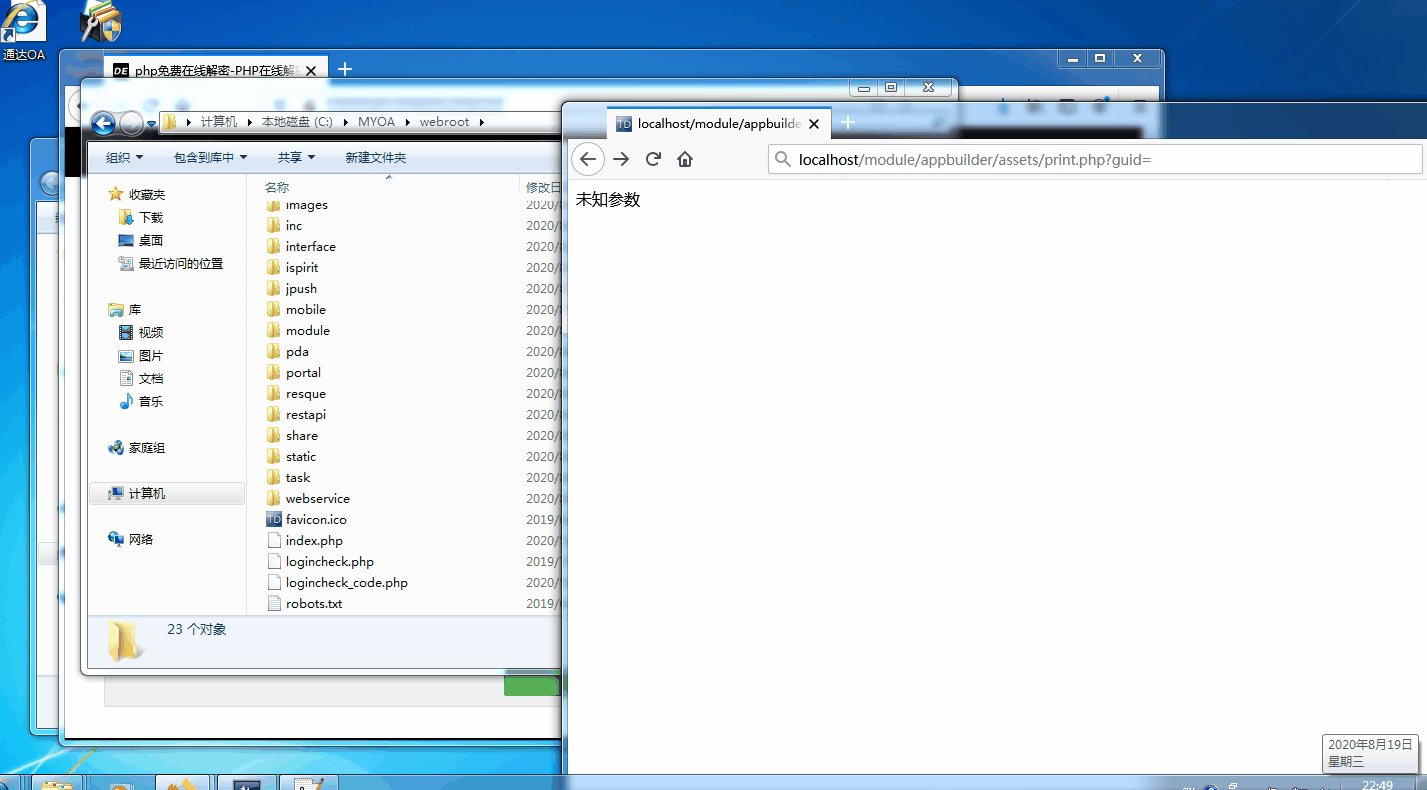
Task: Close the localhost appbuilder browser tab
Action: 814,124
